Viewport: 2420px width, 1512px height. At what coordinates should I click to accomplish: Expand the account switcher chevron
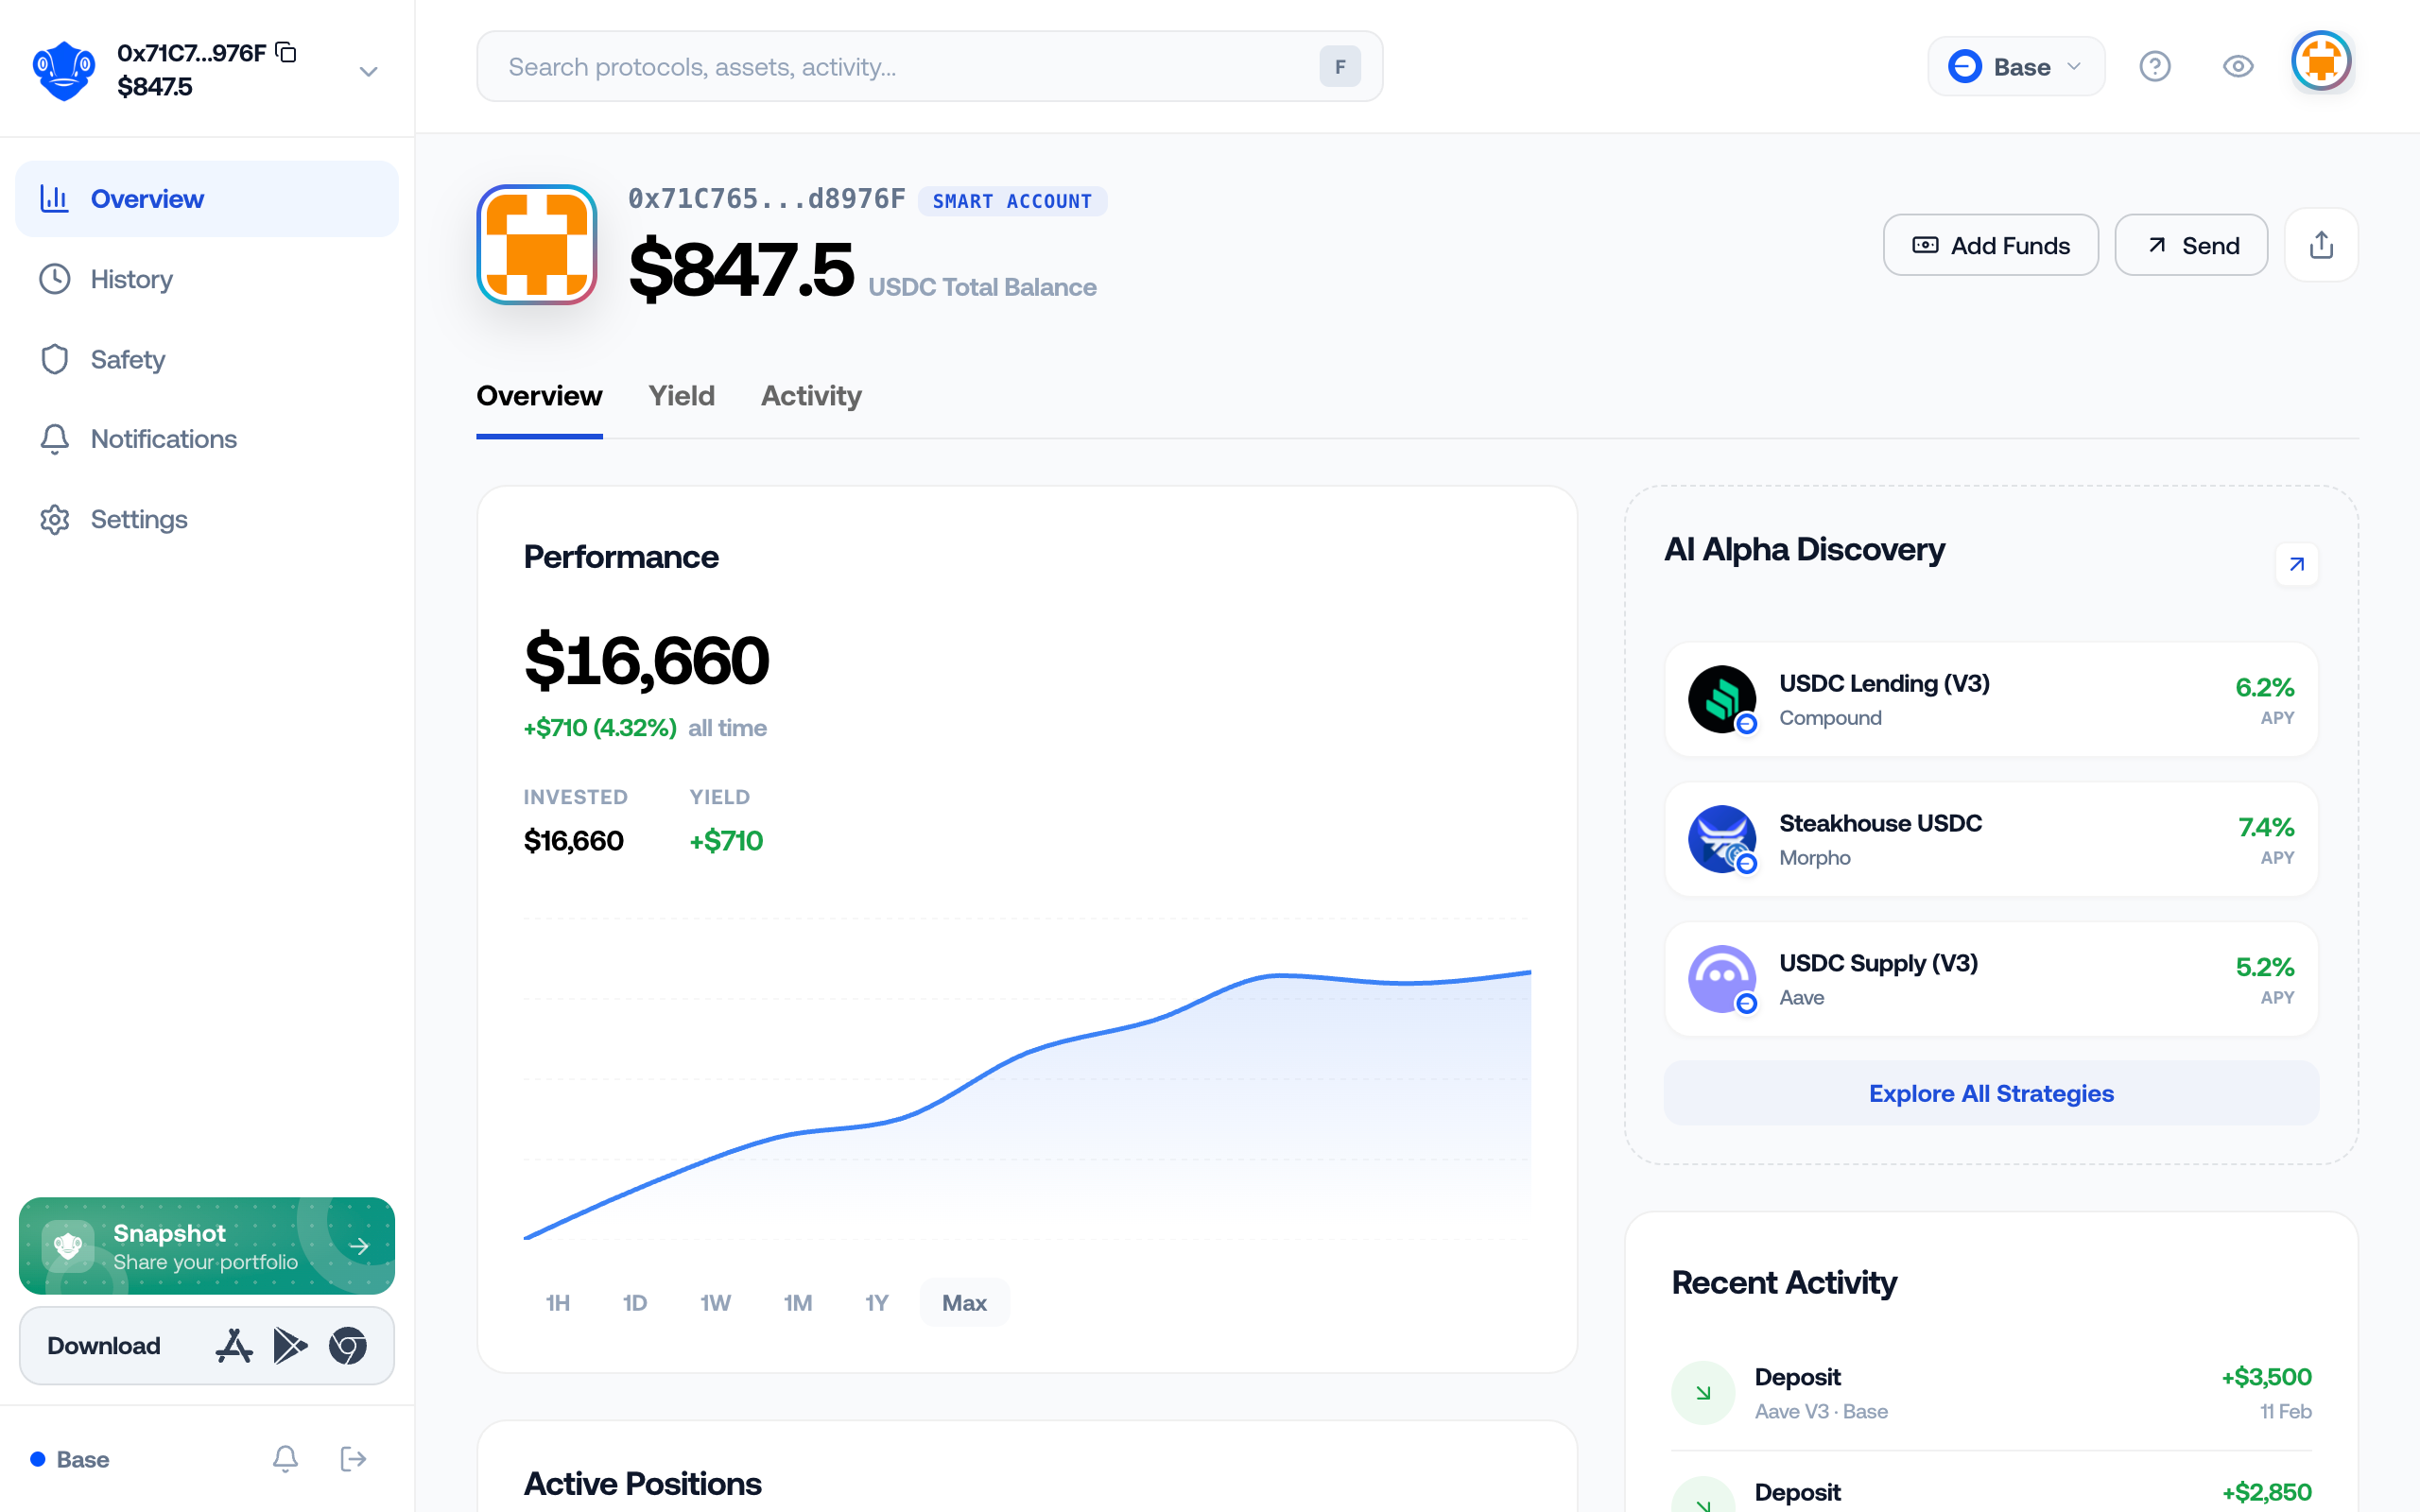coord(368,71)
